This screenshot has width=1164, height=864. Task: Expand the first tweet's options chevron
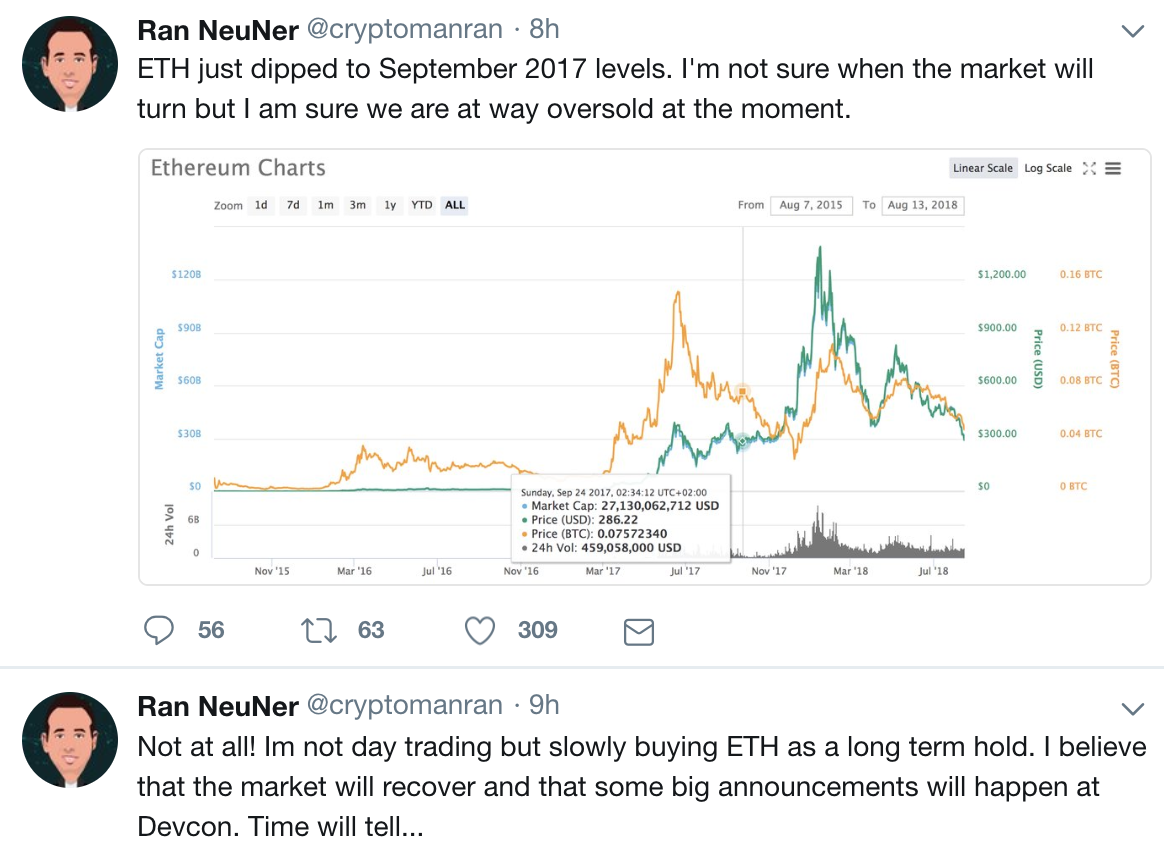(x=1132, y=32)
